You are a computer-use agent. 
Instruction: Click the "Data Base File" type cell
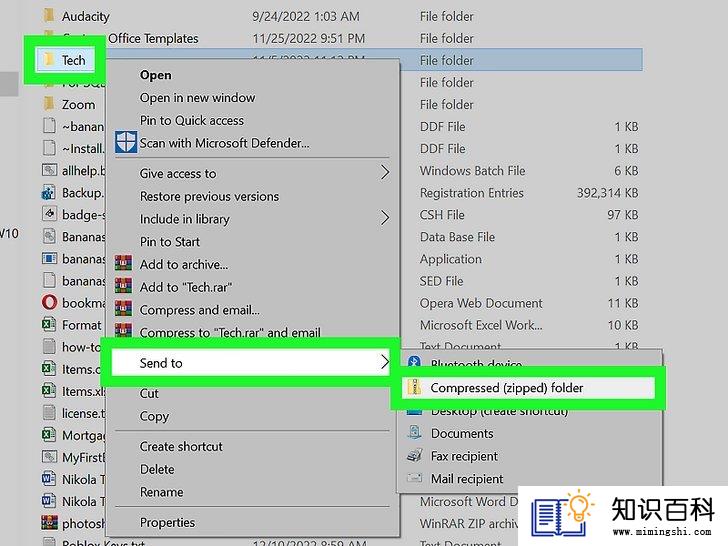(457, 237)
